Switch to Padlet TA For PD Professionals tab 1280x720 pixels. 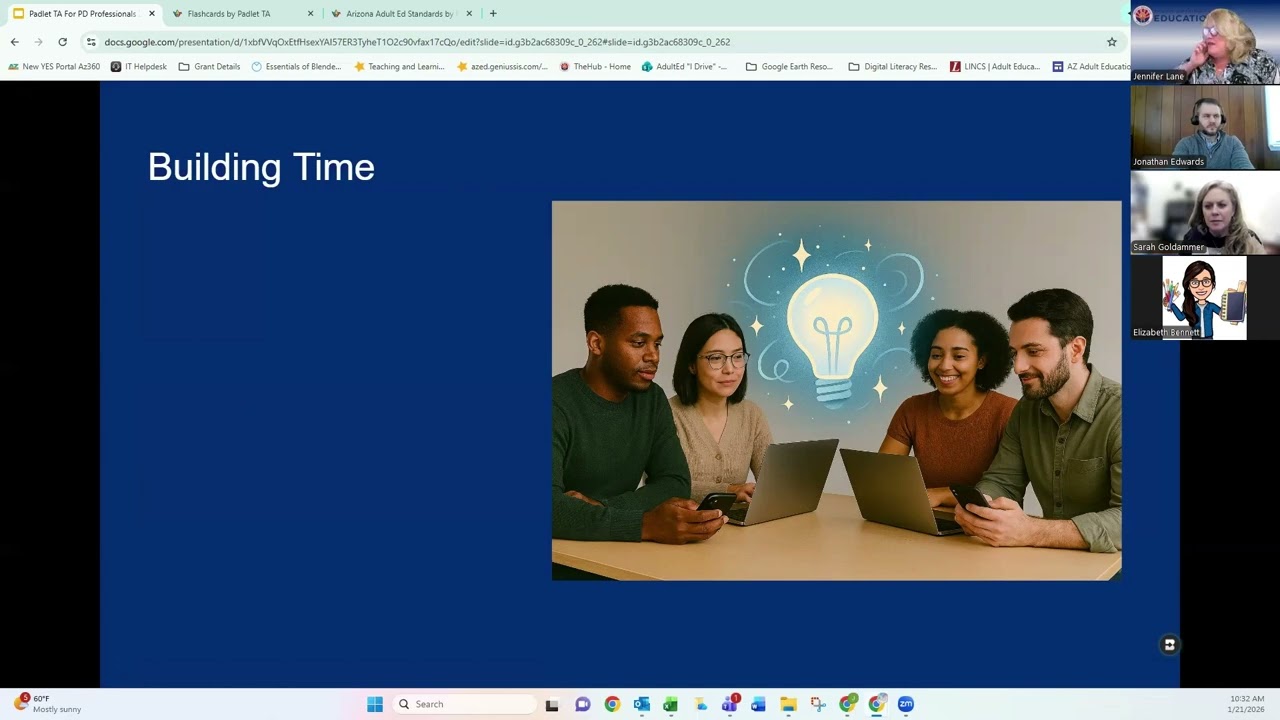coord(82,14)
